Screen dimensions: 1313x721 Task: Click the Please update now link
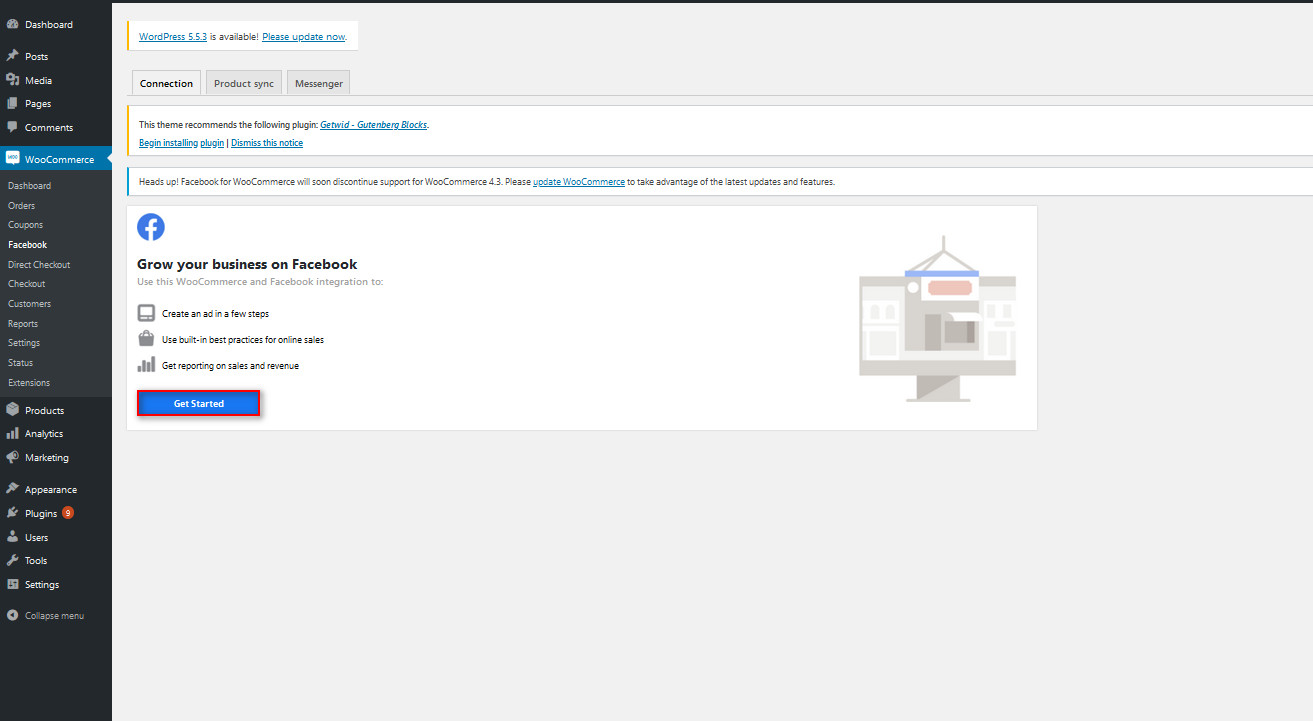click(x=304, y=36)
